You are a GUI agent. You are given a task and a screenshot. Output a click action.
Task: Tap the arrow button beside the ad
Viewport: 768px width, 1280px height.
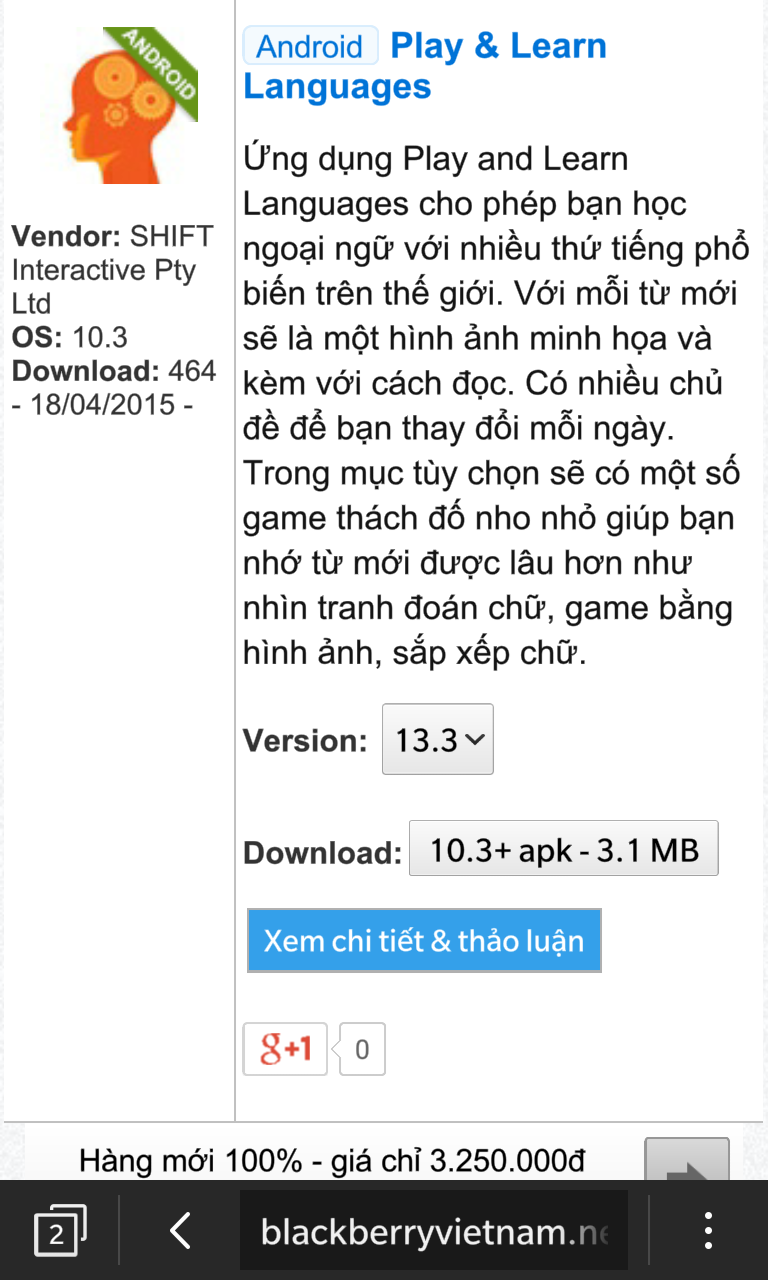(x=686, y=1160)
